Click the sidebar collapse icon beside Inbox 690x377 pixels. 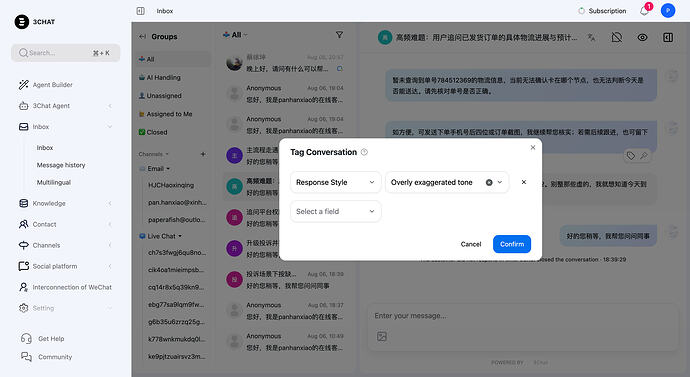pyautogui.click(x=140, y=11)
